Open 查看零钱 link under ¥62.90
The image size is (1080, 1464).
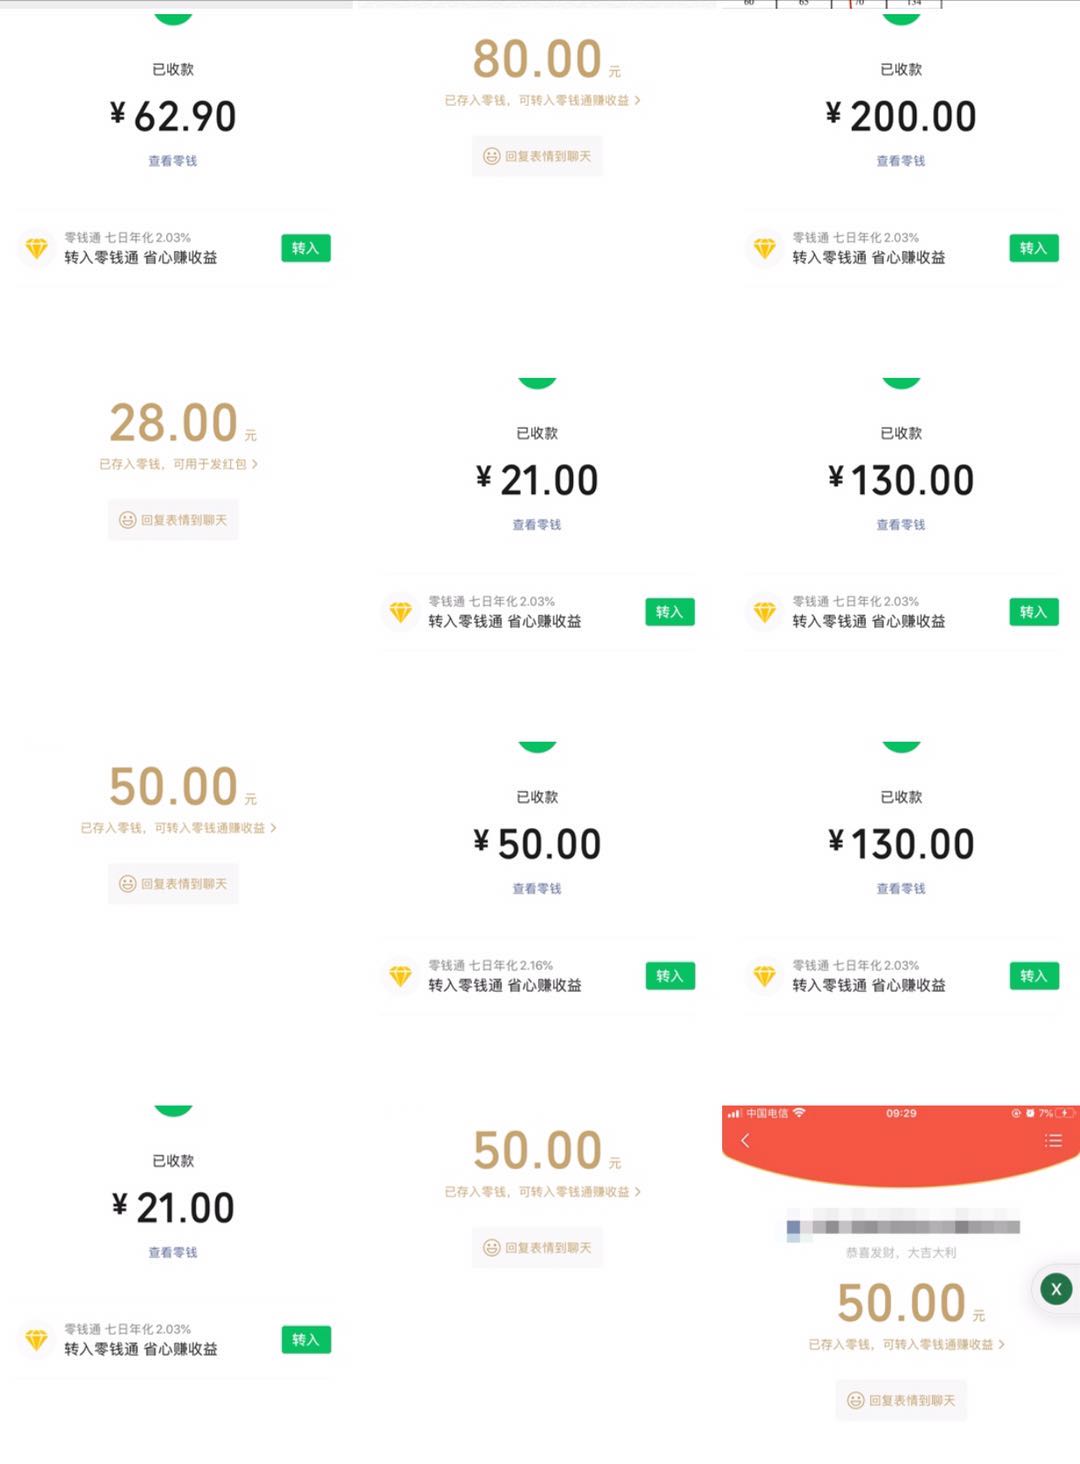click(x=172, y=161)
